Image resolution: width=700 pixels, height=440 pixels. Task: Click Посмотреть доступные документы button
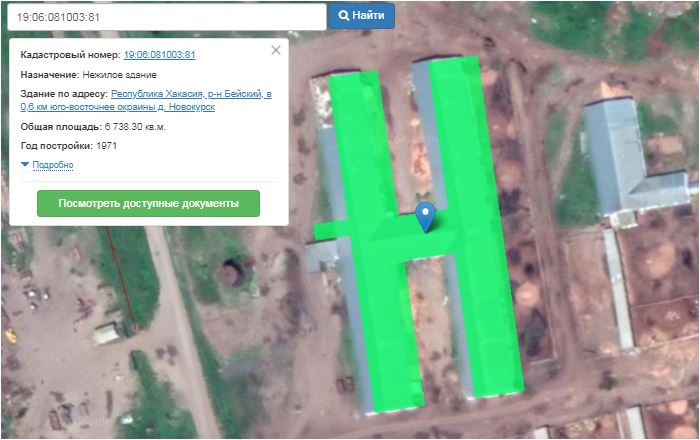(x=148, y=203)
